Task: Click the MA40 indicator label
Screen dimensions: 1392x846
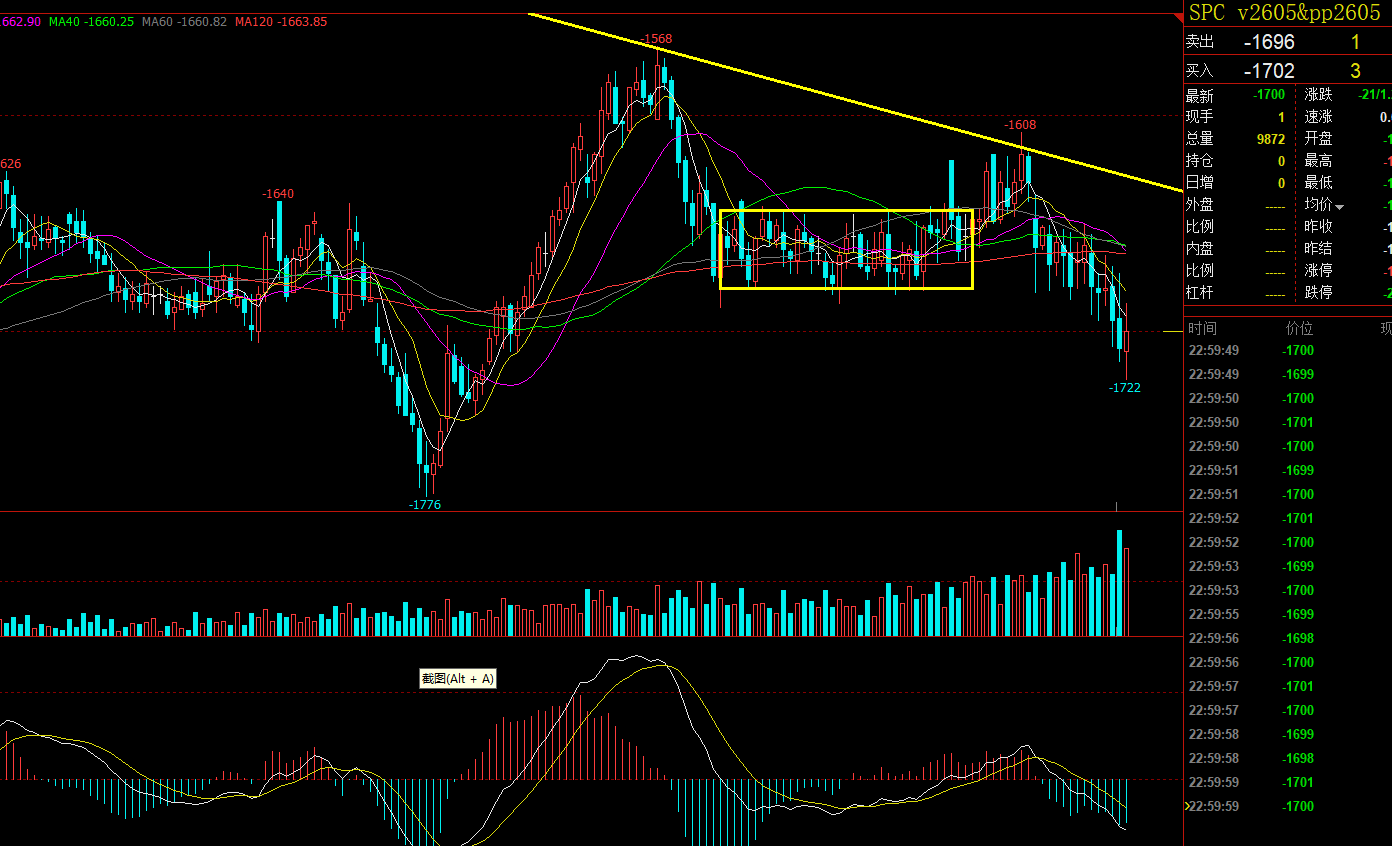Action: pyautogui.click(x=91, y=21)
